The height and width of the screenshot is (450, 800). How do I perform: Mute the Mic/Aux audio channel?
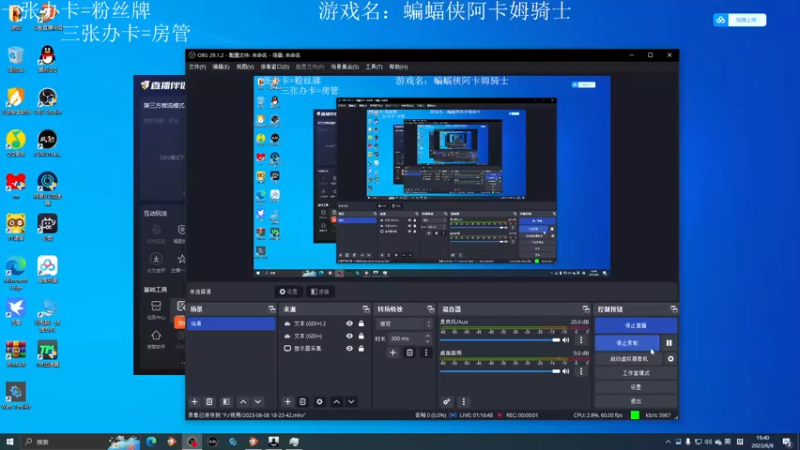pos(566,340)
